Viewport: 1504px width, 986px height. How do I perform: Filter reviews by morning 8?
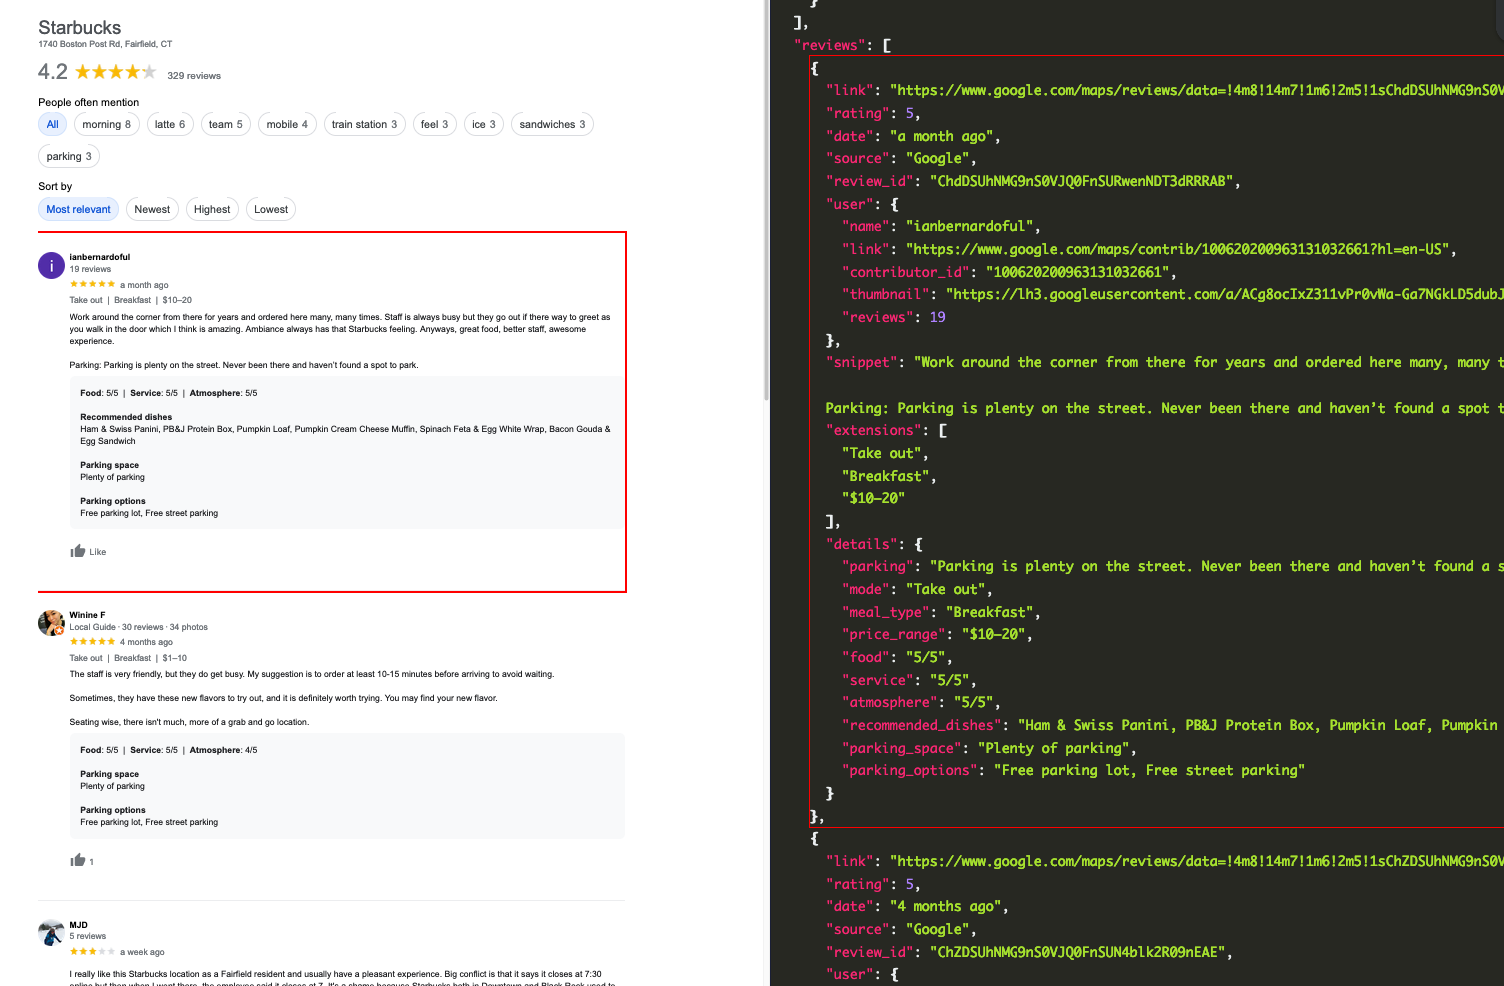tap(107, 124)
